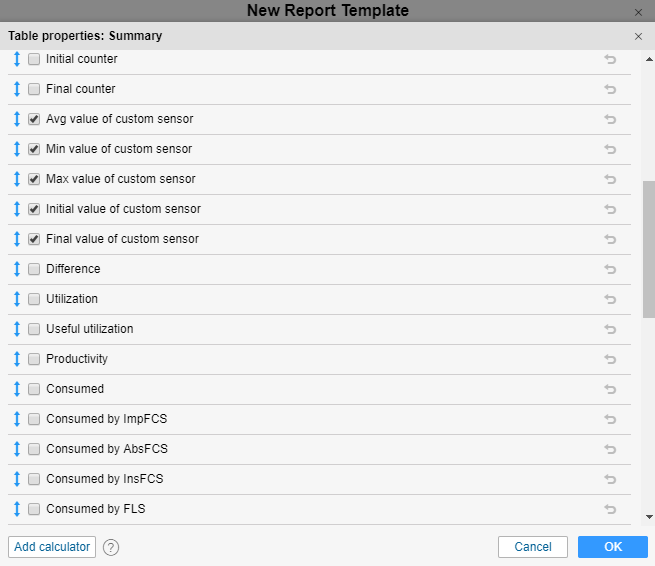The width and height of the screenshot is (655, 566).
Task: Cancel the table properties dialog
Action: pyautogui.click(x=532, y=547)
